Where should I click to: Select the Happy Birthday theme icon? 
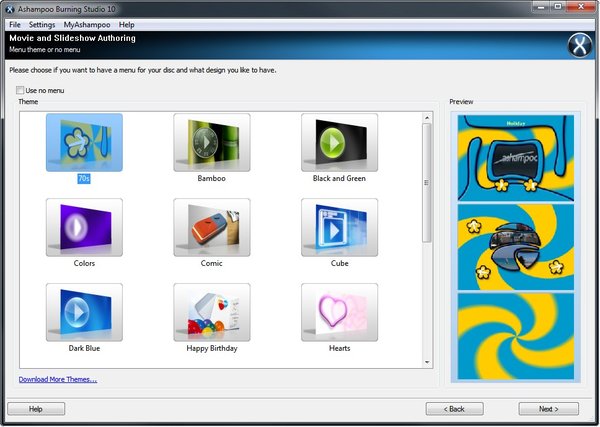(x=211, y=312)
